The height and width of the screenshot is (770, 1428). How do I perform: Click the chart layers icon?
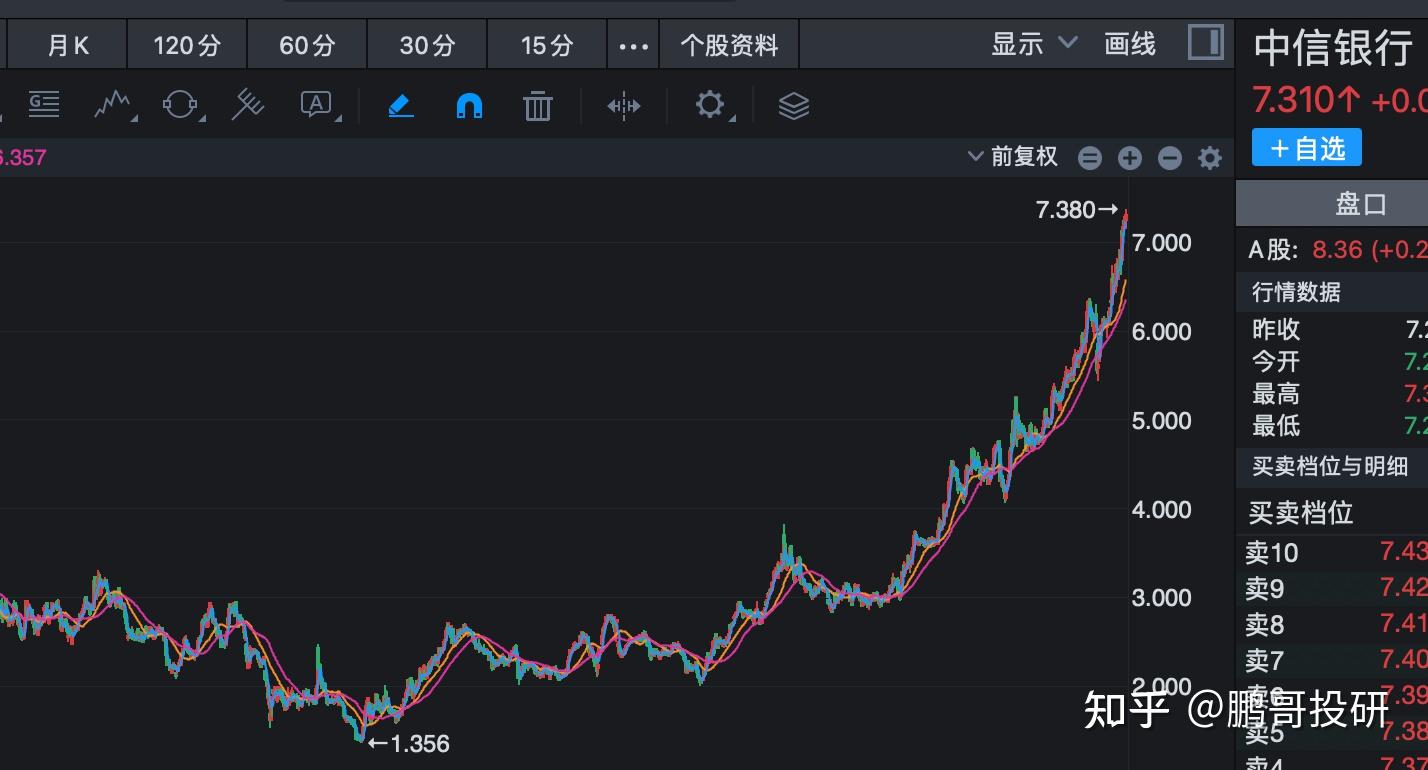pos(793,105)
